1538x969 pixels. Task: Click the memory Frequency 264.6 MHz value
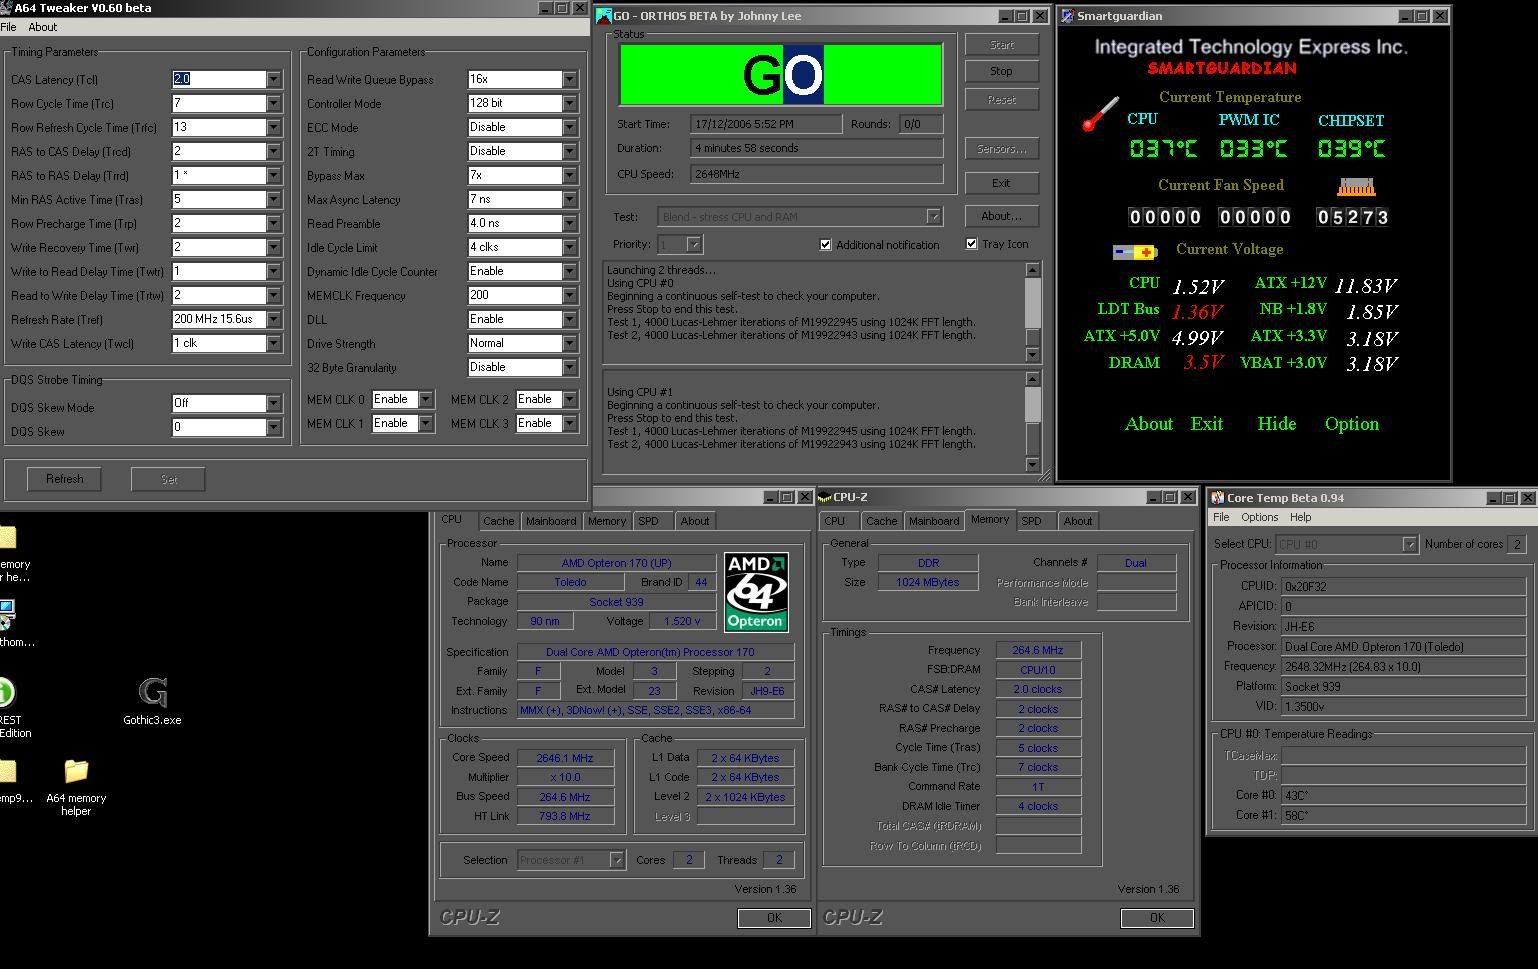click(x=1038, y=650)
